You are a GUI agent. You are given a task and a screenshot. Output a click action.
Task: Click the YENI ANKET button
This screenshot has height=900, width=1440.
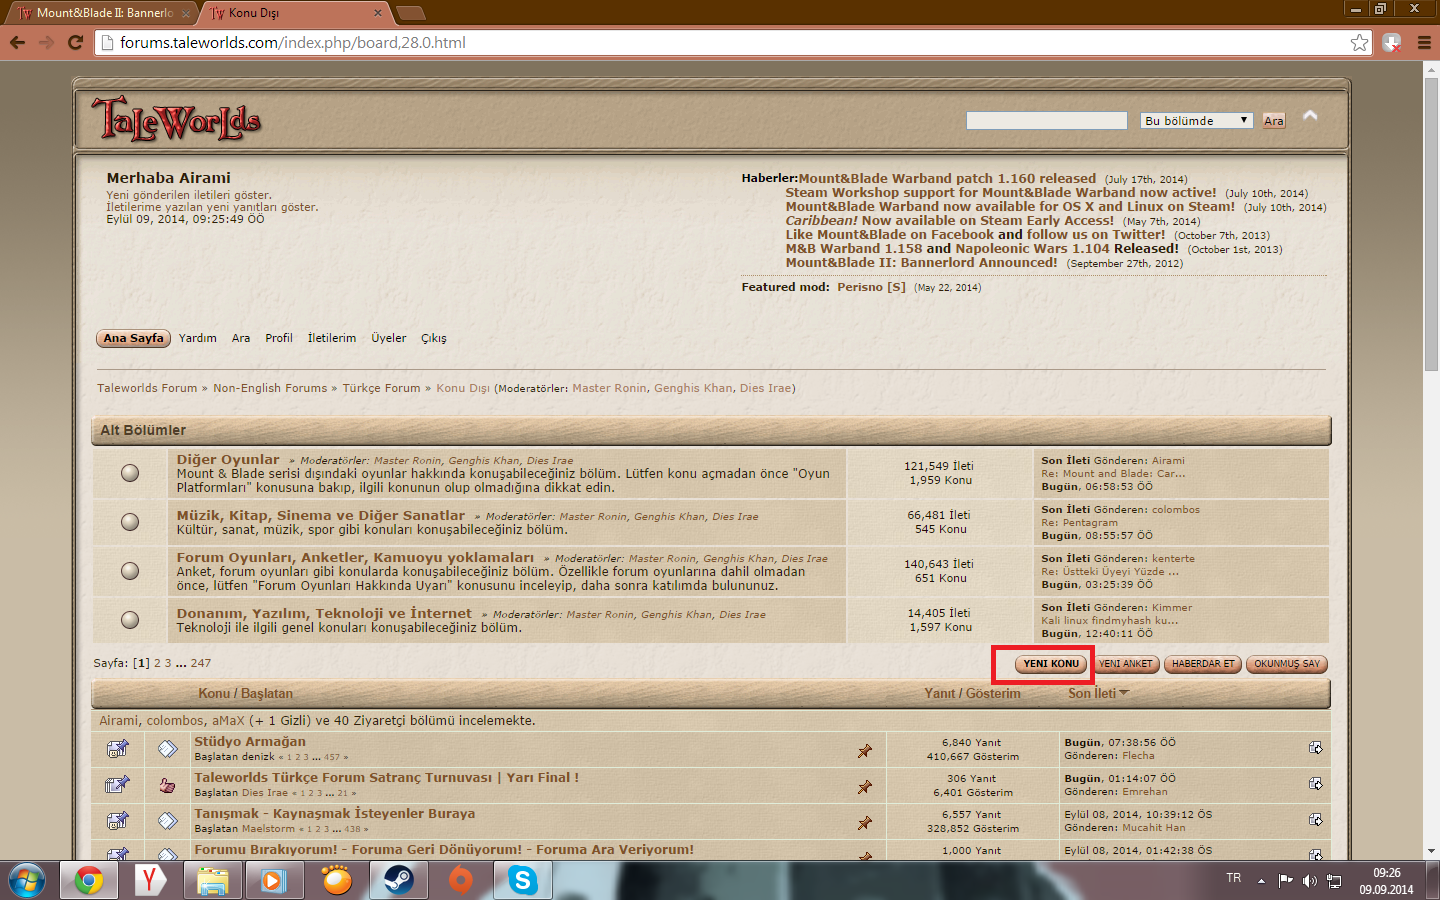(x=1125, y=664)
